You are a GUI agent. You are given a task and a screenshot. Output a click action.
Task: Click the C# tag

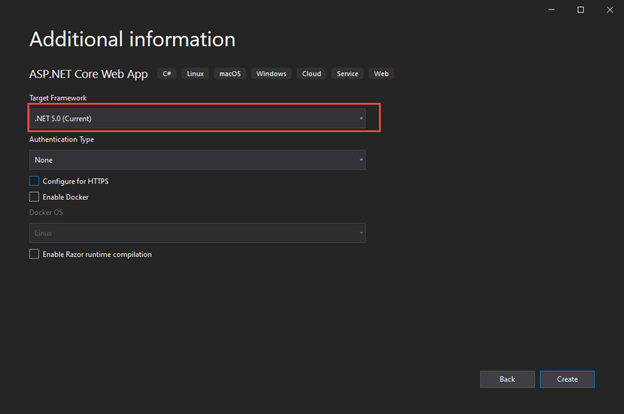click(167, 74)
